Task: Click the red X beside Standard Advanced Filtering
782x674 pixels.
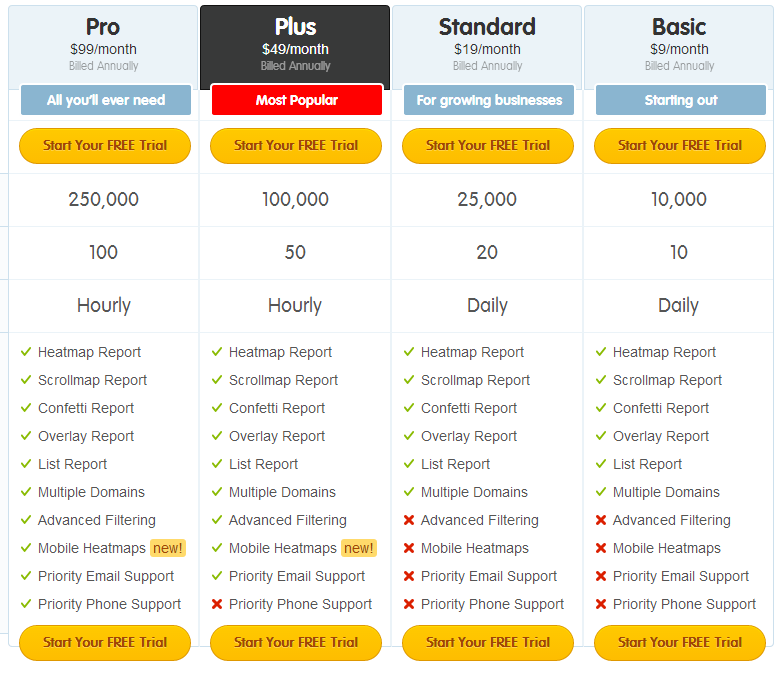Action: [409, 520]
